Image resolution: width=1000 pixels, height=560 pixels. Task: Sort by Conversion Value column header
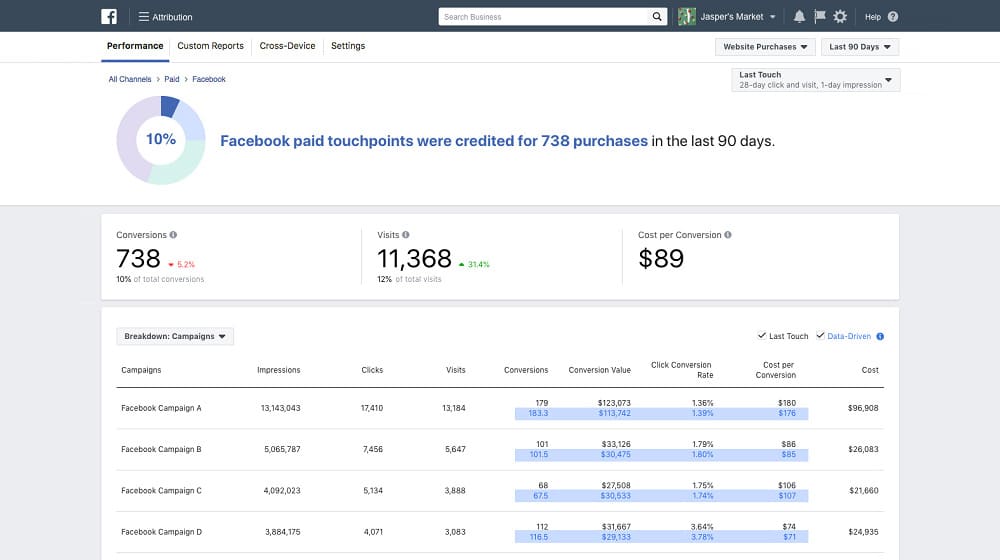[x=599, y=370]
